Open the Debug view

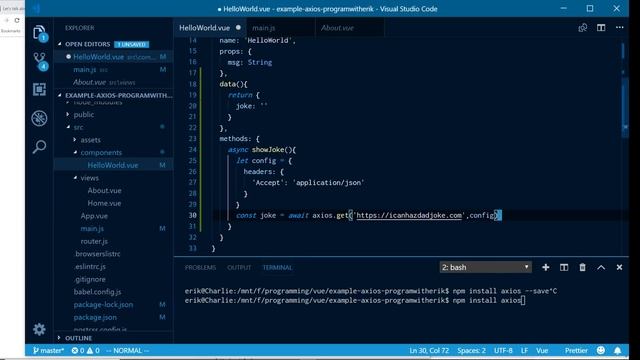(x=39, y=118)
